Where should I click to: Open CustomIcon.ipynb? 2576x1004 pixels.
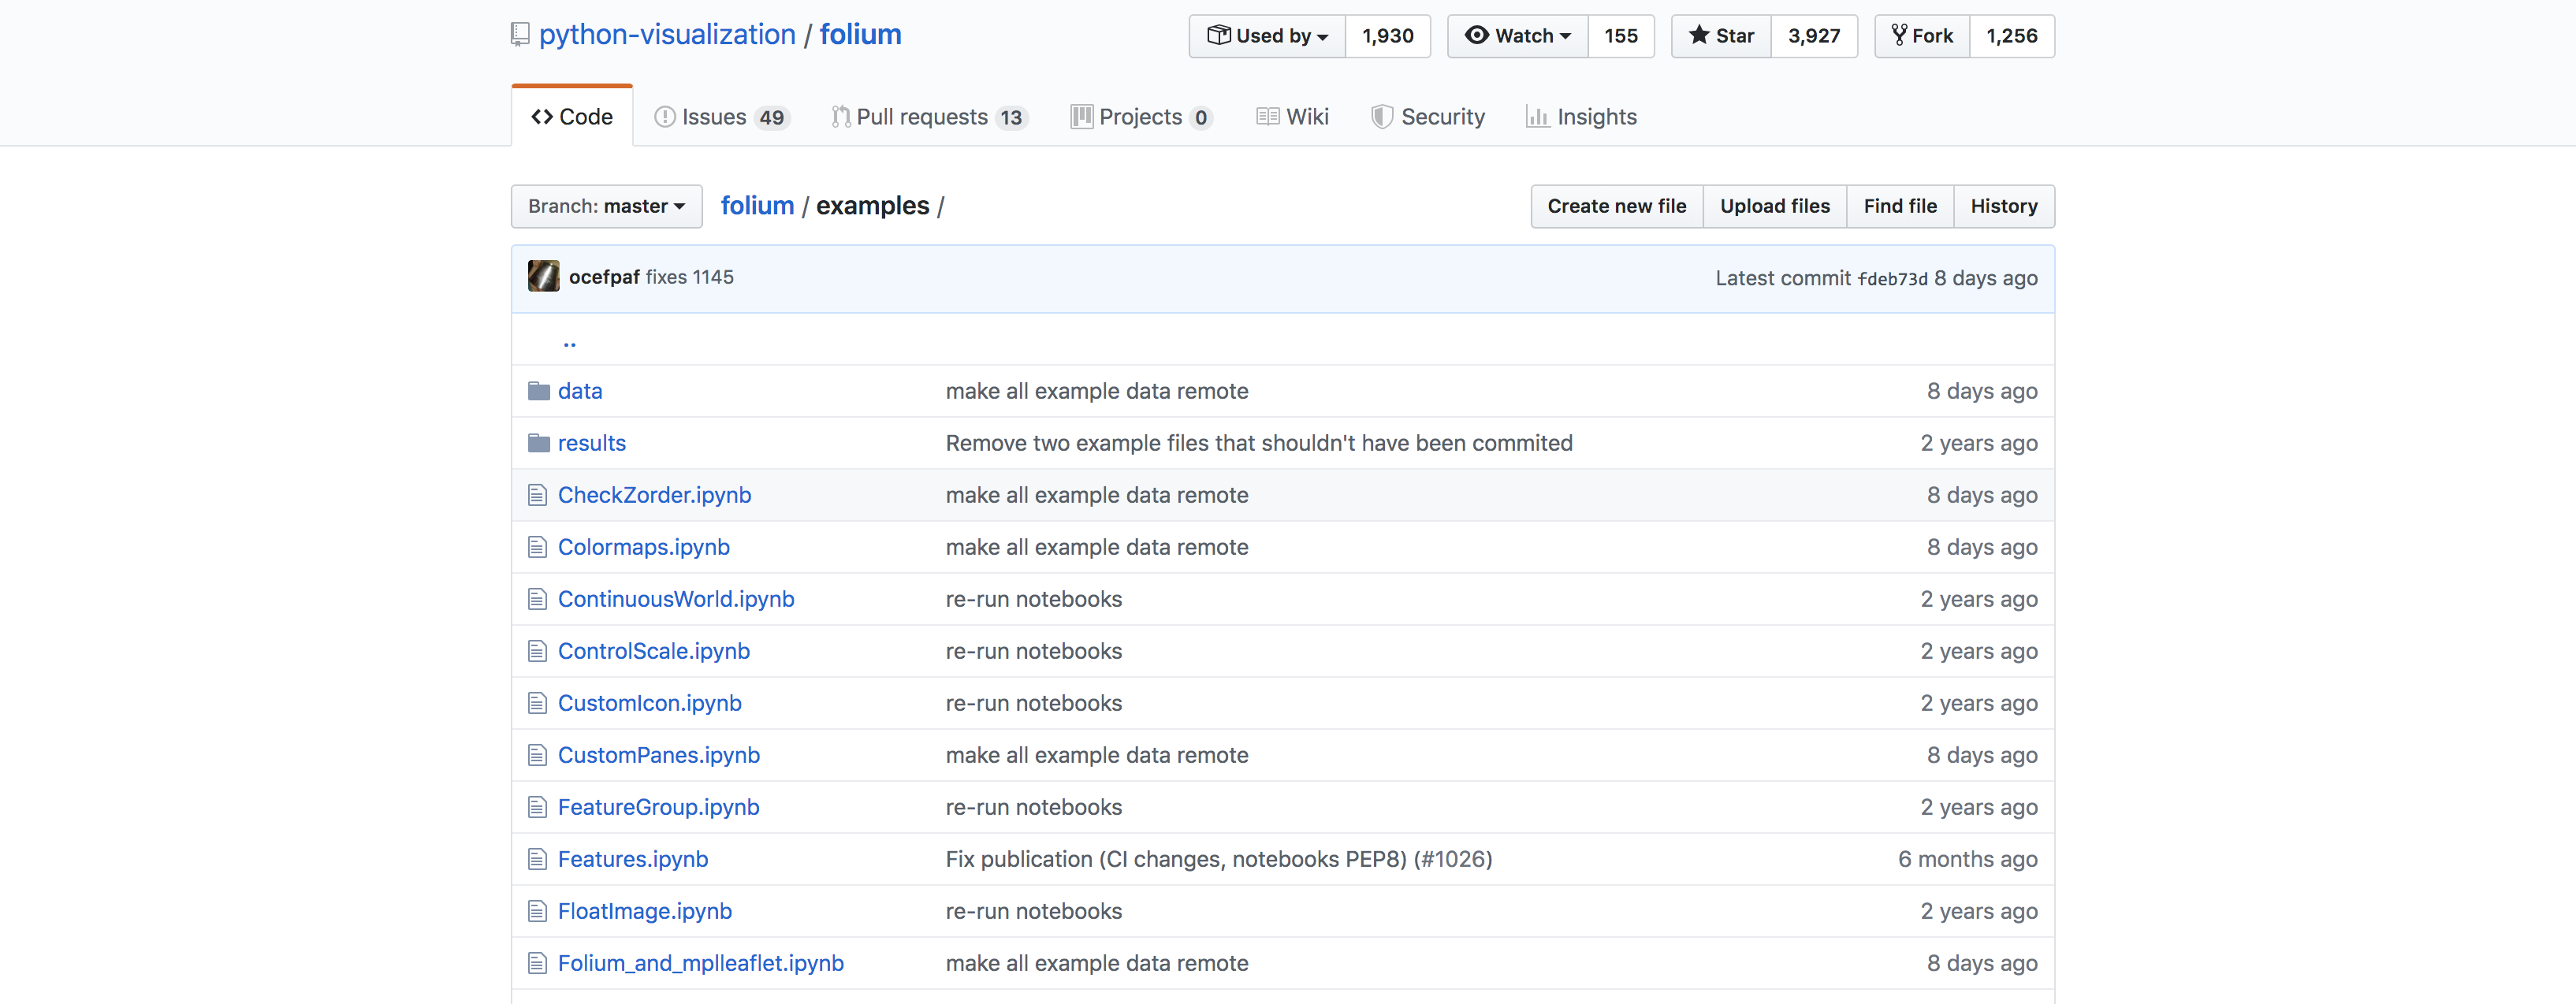click(650, 703)
